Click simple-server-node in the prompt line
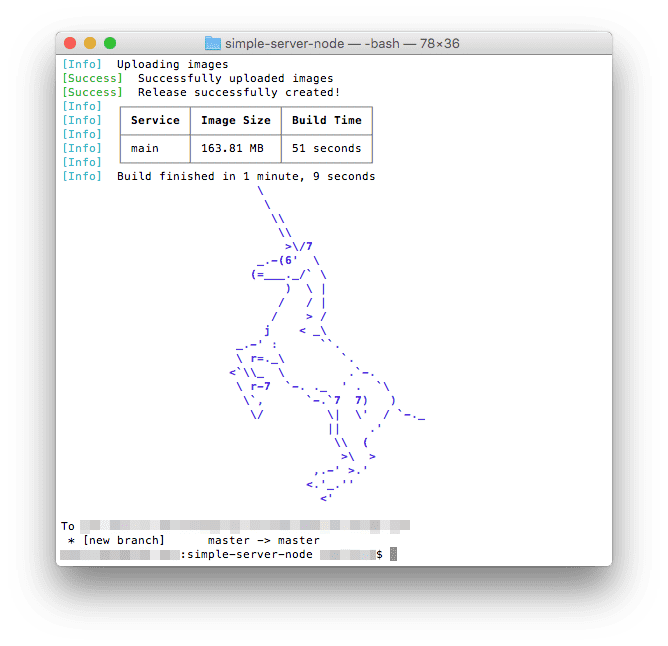The width and height of the screenshot is (668, 646). pos(249,554)
